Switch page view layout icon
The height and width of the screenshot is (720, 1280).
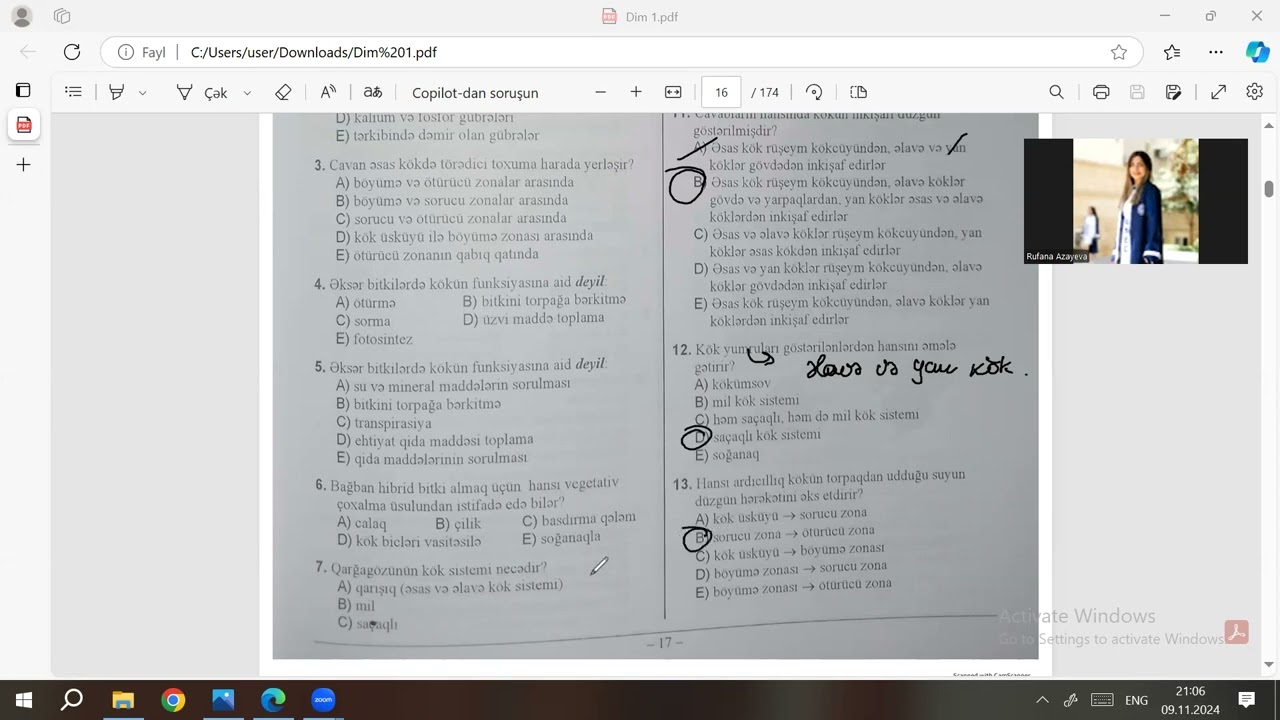[x=858, y=92]
